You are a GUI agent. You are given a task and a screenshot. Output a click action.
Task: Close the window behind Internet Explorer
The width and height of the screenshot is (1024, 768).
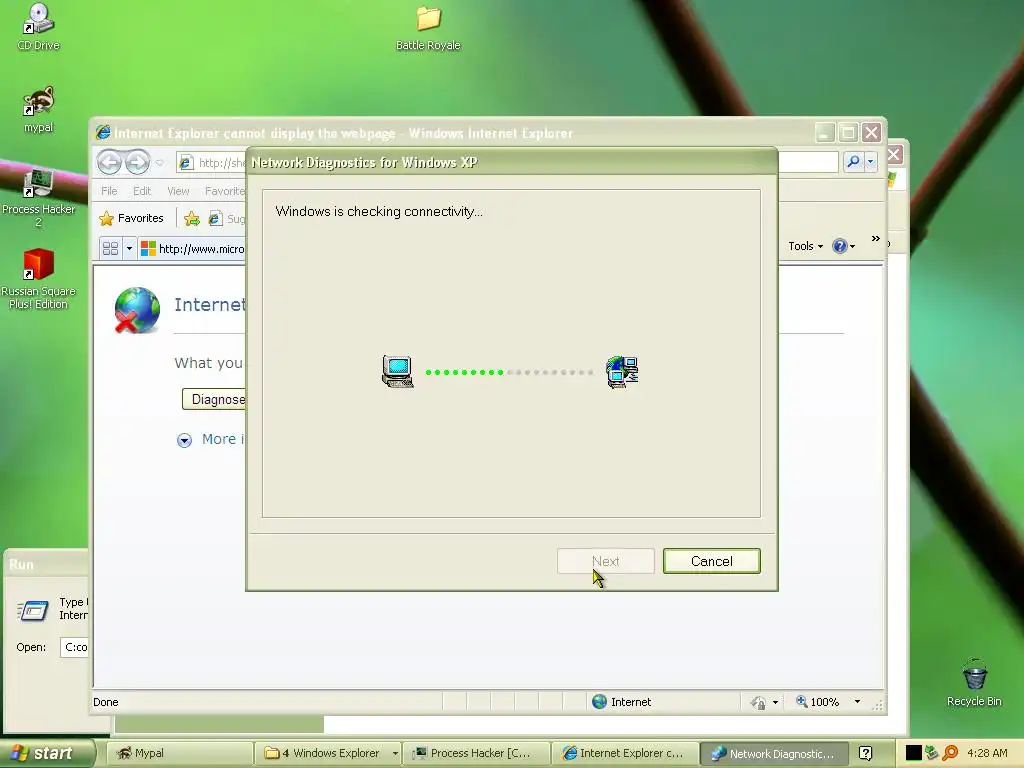click(895, 155)
